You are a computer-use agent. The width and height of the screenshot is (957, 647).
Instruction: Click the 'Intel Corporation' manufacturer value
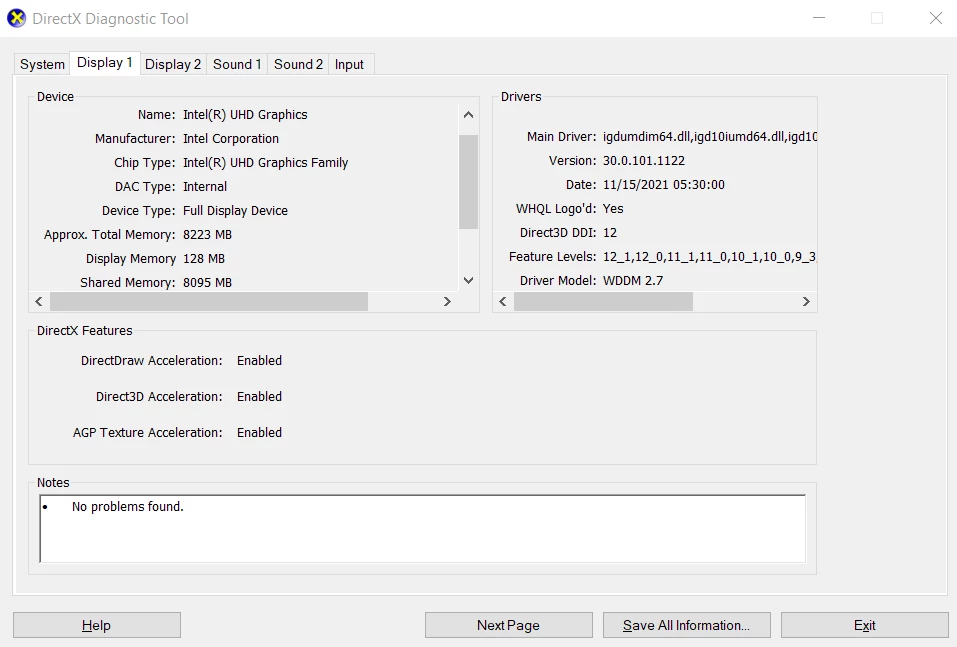(x=231, y=139)
